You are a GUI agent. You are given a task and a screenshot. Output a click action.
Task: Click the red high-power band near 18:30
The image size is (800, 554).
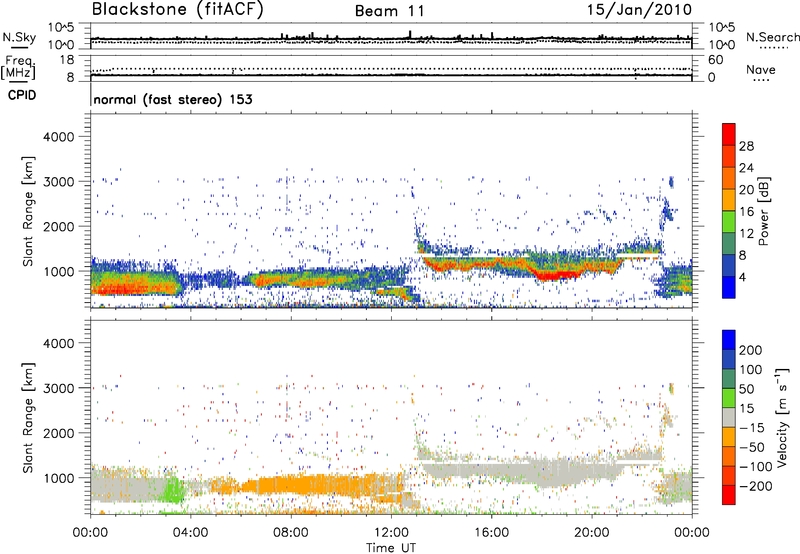[x=556, y=275]
